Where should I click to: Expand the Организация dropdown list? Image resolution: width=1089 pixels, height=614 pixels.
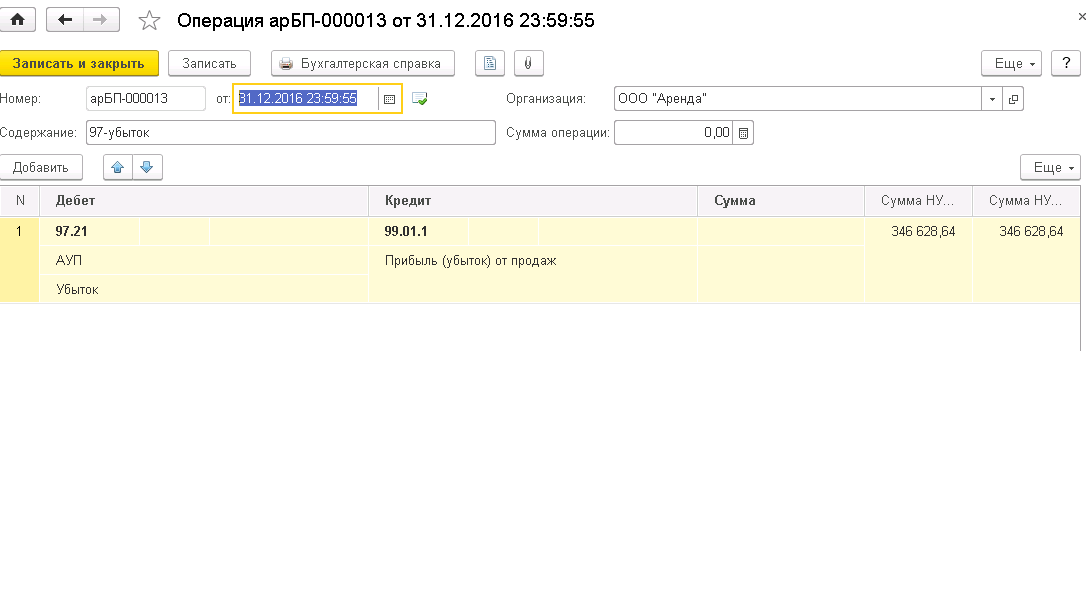click(x=992, y=99)
